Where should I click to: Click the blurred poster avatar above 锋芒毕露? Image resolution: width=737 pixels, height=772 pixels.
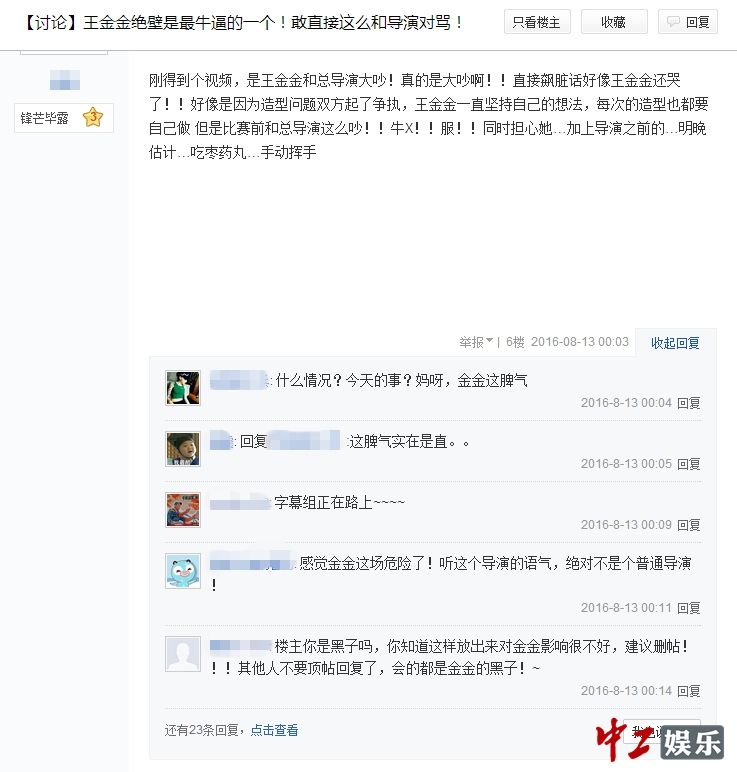(x=64, y=80)
